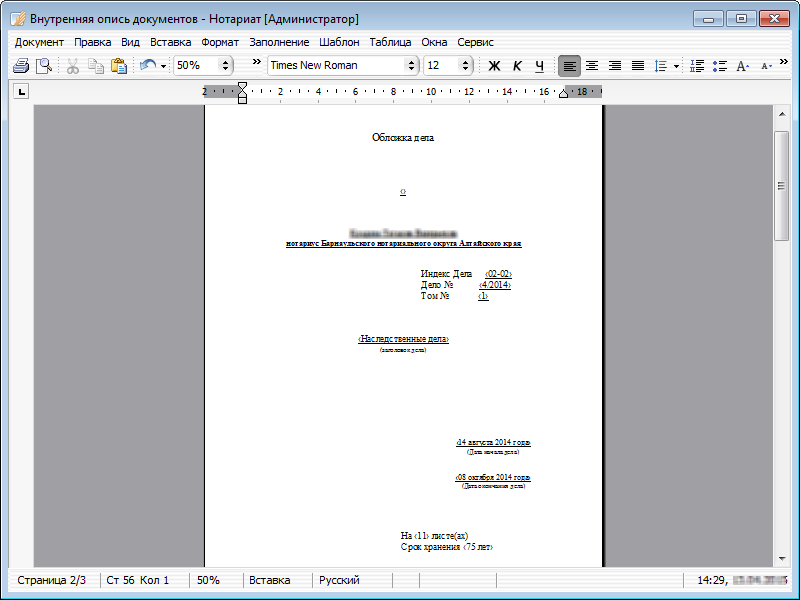The image size is (800, 600).
Task: Click the vertical scrollbar thumb
Action: point(782,185)
